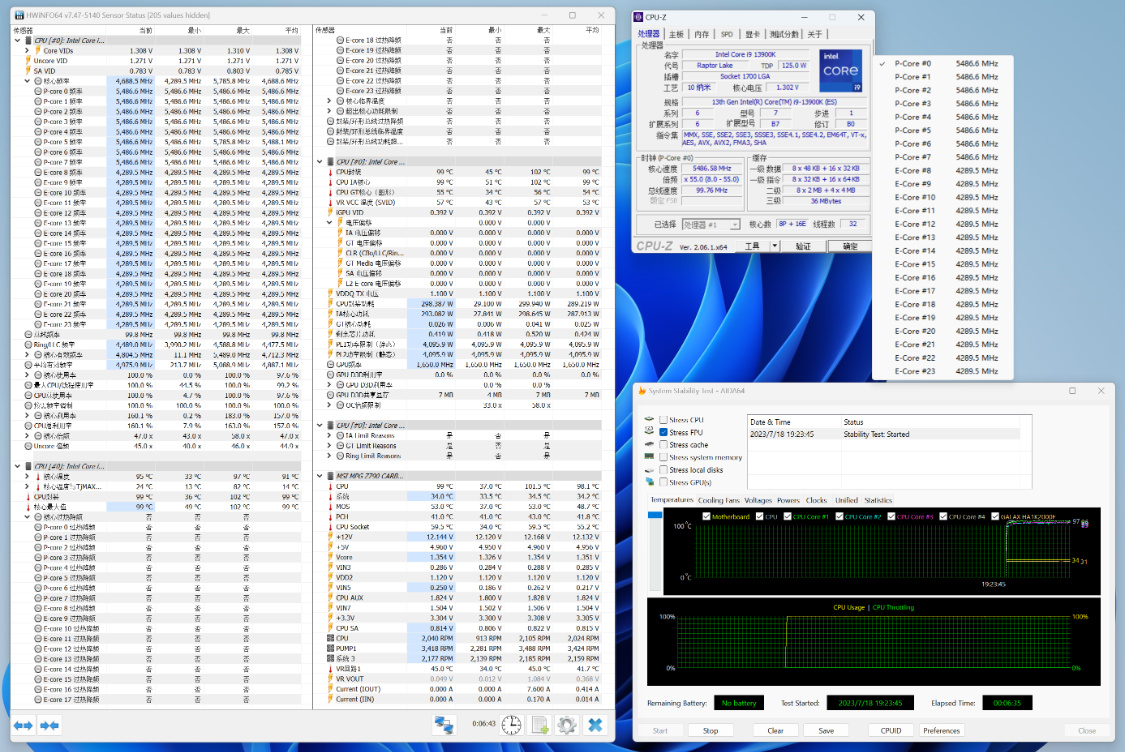Open the Cooling Fans tab in AIDA64
Viewport: 1125px width, 752px height.
click(719, 500)
